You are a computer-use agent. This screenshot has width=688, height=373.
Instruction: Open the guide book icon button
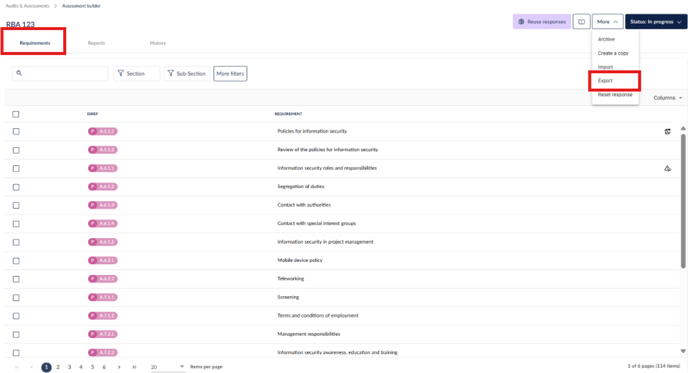coord(581,22)
